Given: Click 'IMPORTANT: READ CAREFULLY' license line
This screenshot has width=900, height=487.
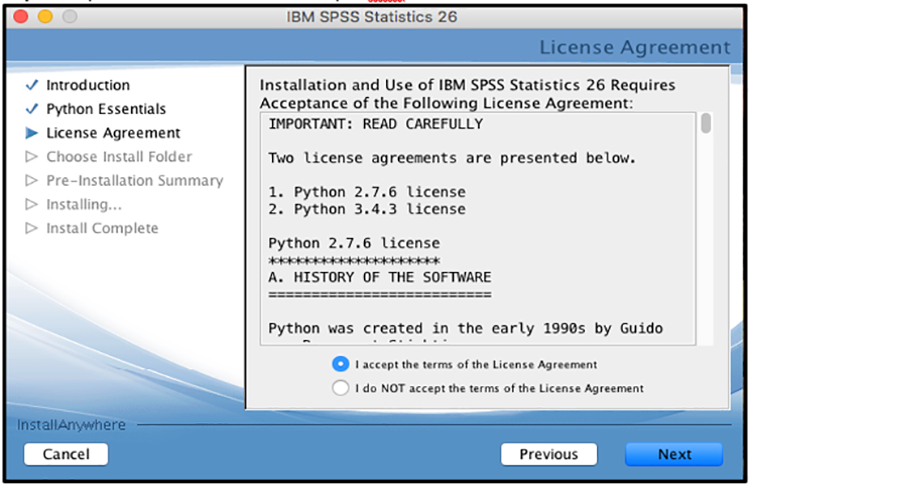Looking at the screenshot, I should 376,124.
